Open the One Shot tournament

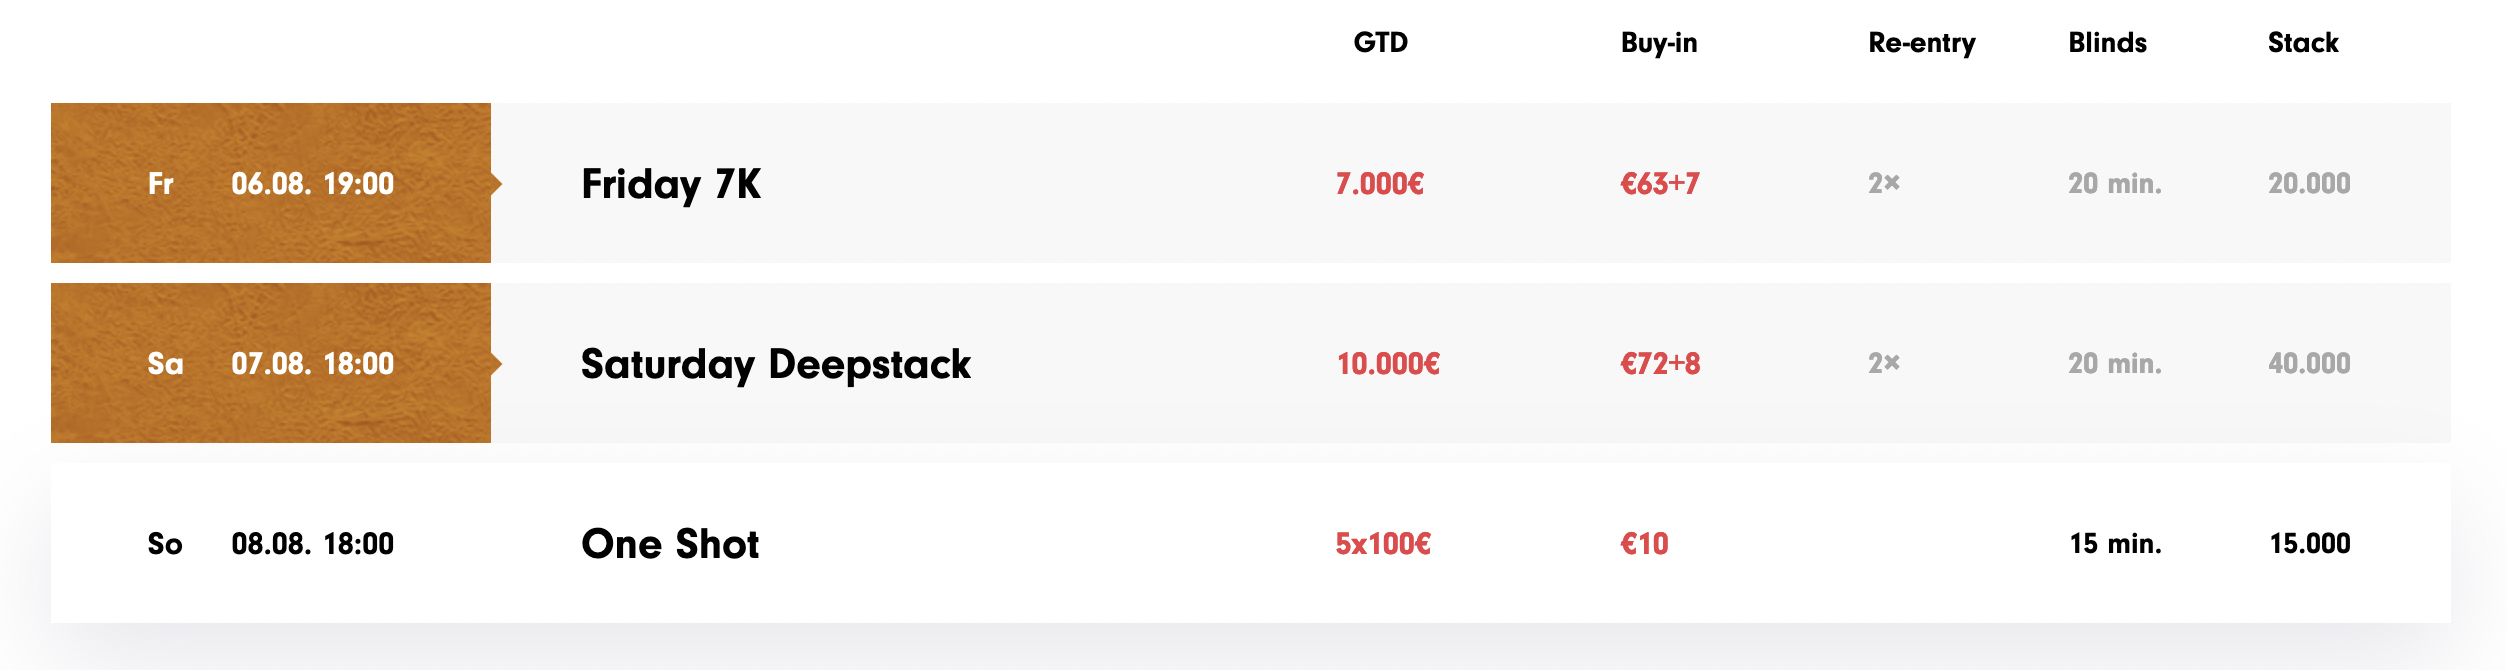(670, 544)
